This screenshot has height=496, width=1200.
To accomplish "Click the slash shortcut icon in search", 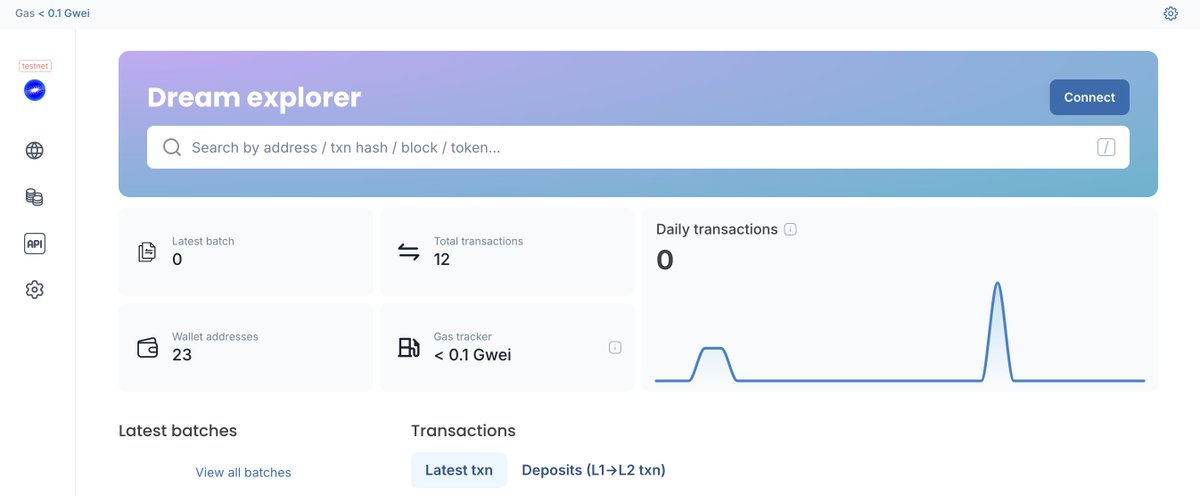I will click(1106, 148).
